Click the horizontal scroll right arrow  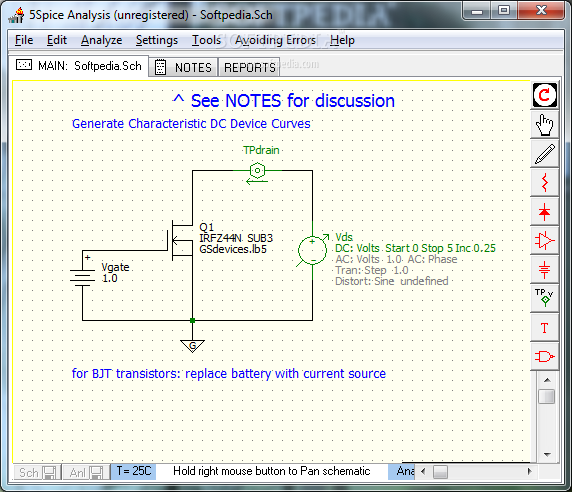tap(529, 471)
